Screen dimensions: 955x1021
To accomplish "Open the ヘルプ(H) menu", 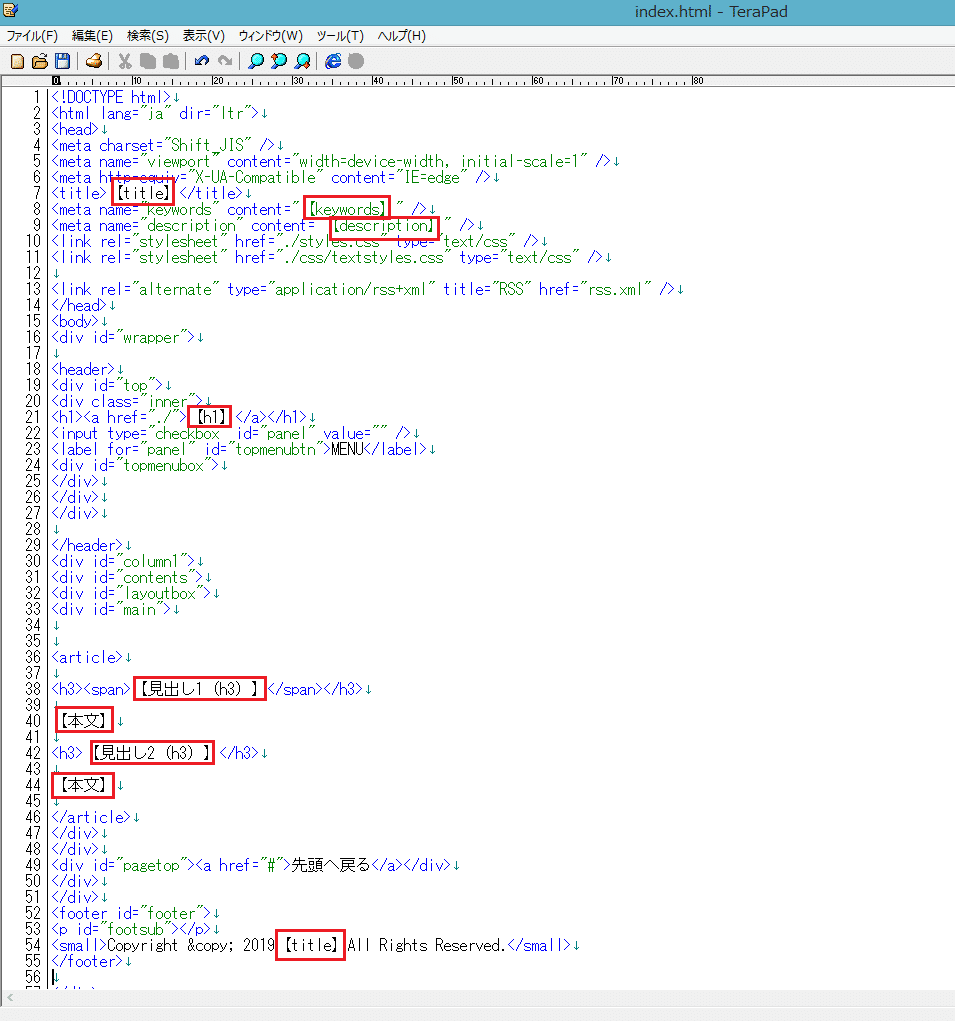I will pyautogui.click(x=401, y=36).
